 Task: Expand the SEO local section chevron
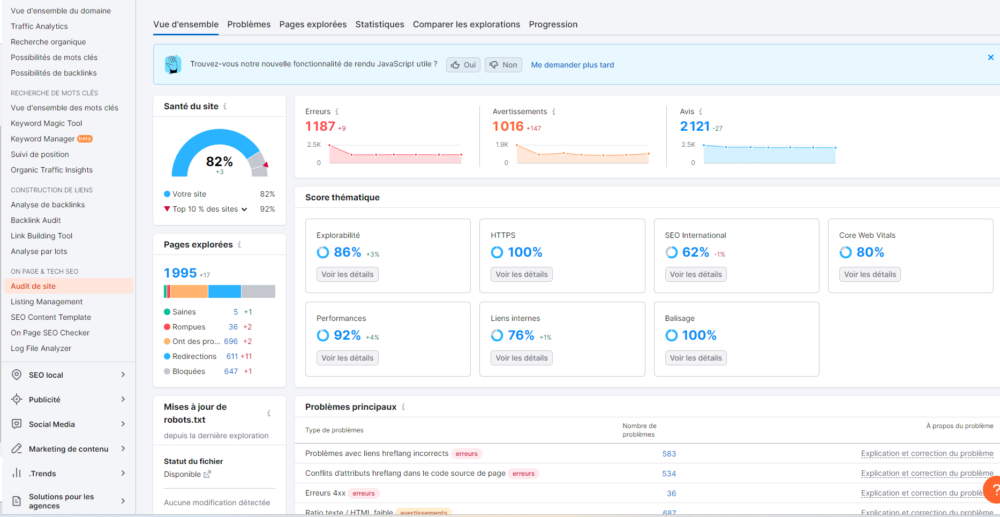[123, 375]
